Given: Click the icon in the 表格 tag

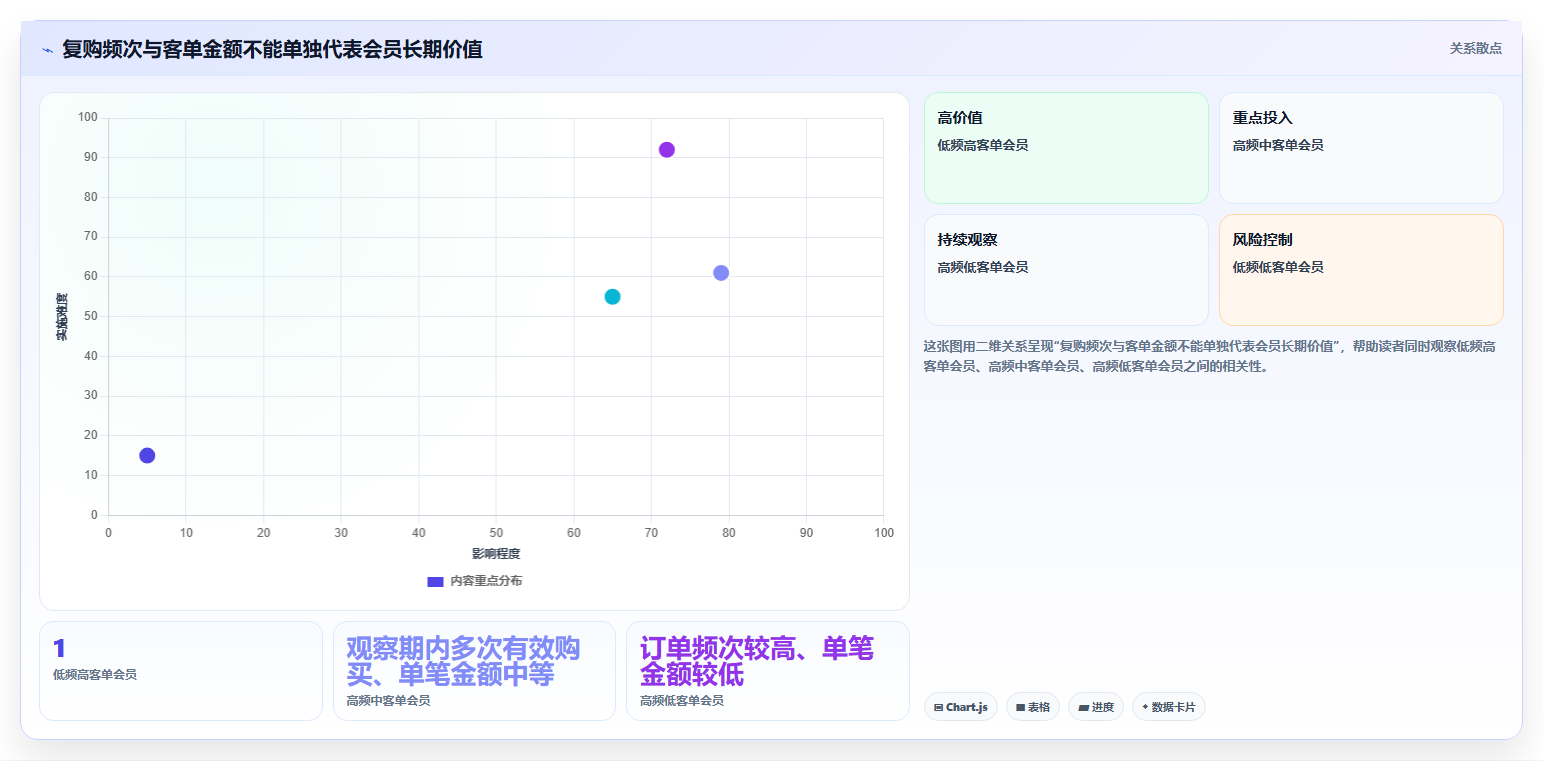Looking at the screenshot, I should (x=1020, y=707).
